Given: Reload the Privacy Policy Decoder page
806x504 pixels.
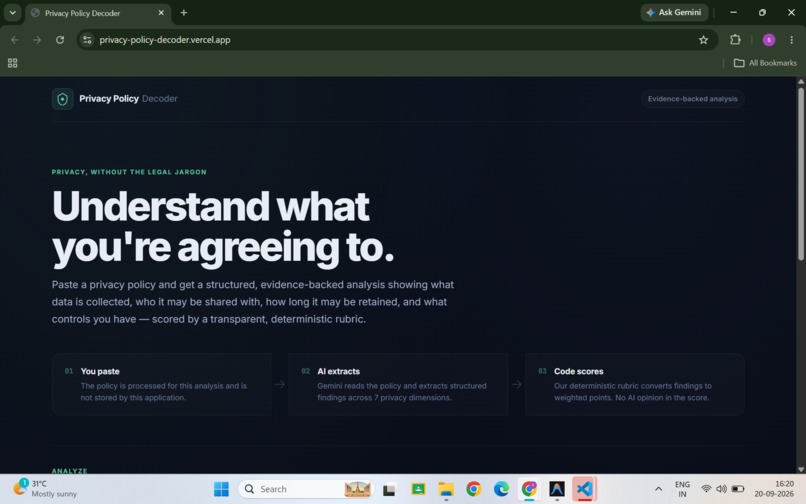Looking at the screenshot, I should [x=60, y=40].
